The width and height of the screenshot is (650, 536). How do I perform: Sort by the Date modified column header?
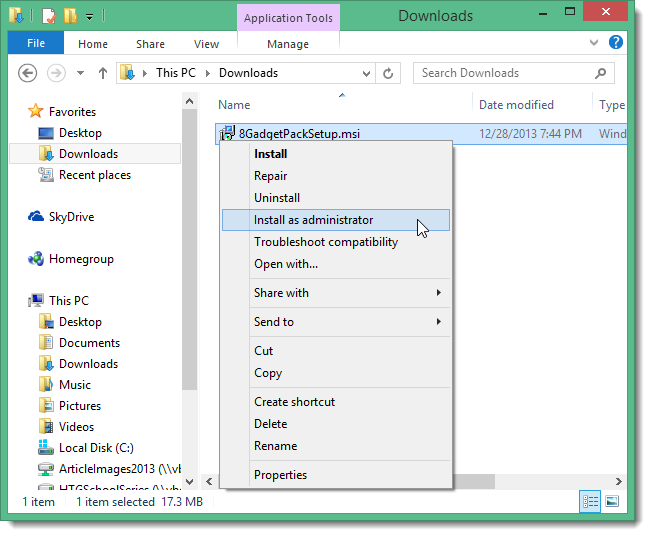point(516,105)
